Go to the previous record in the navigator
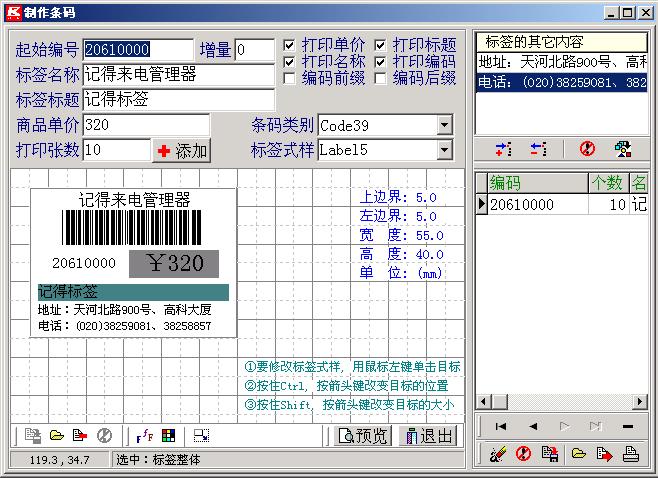The image size is (658, 478). pos(533,426)
